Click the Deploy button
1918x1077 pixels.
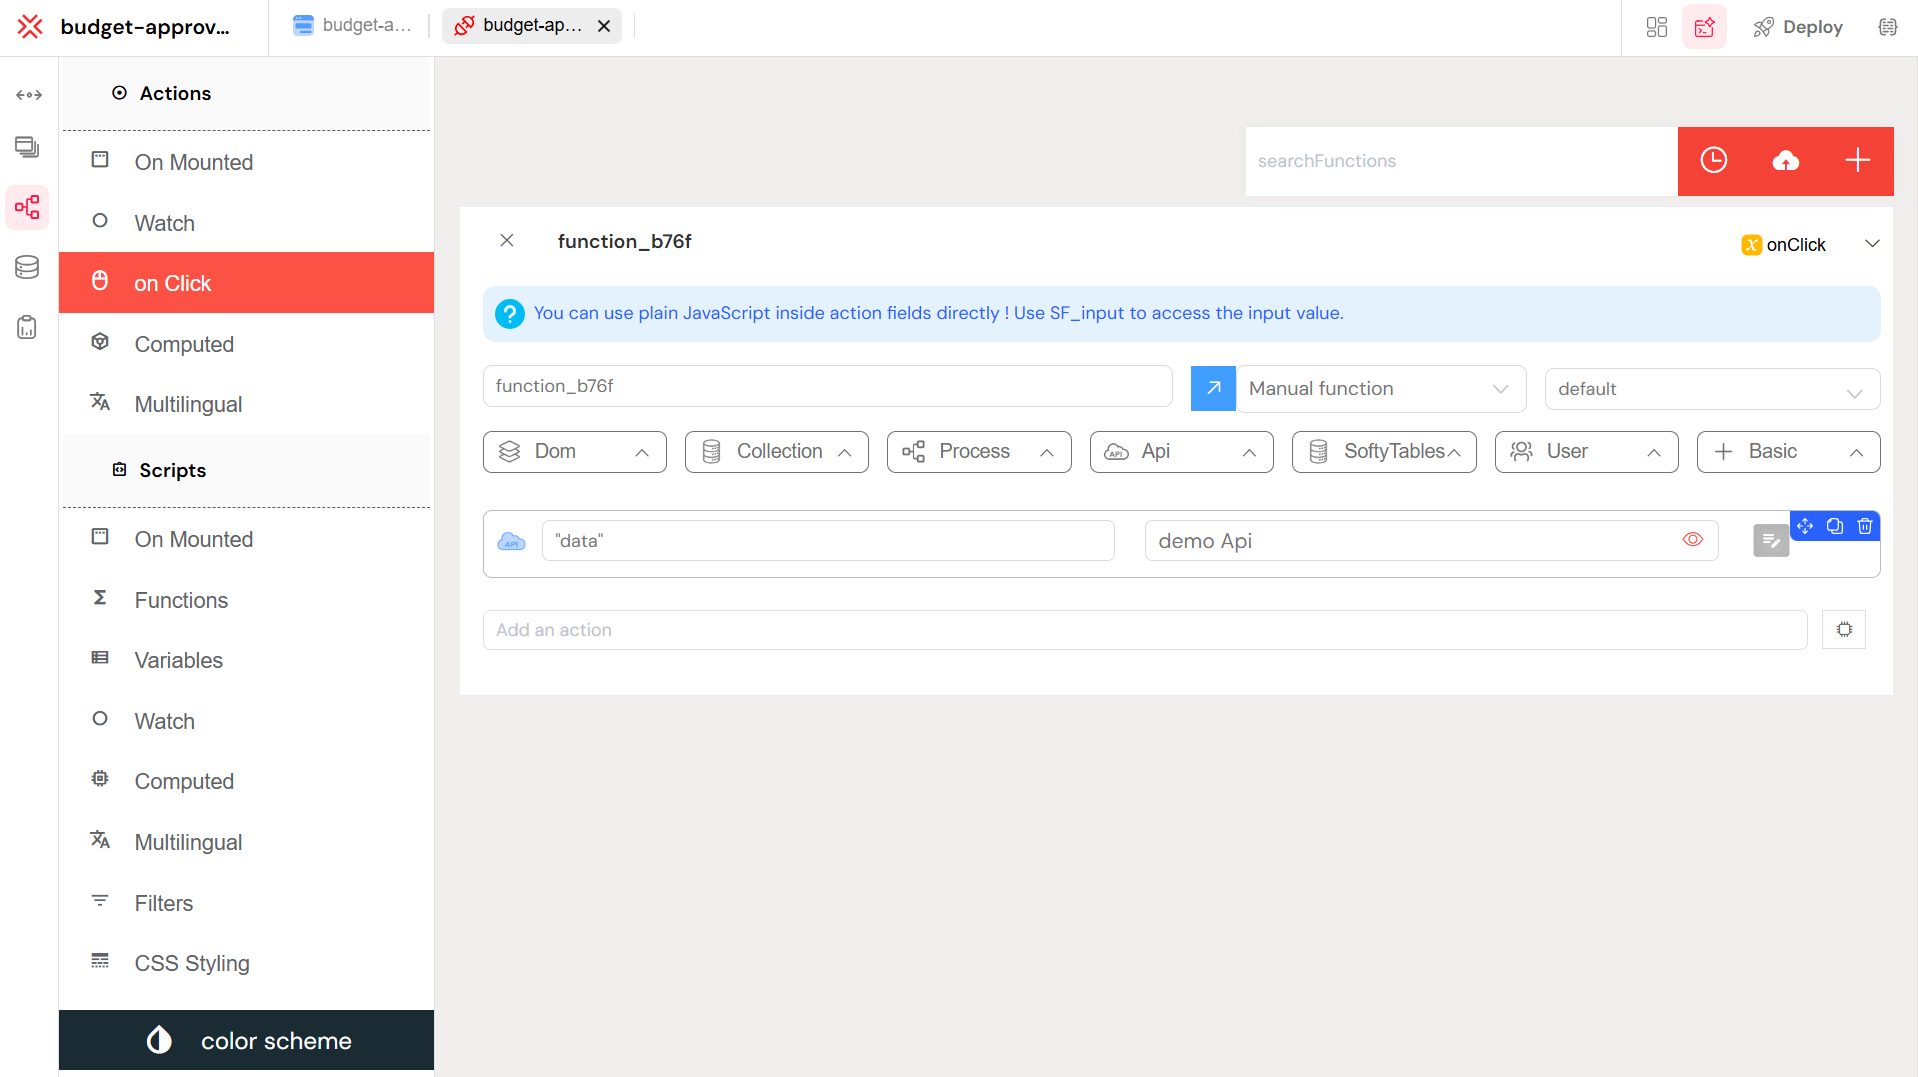pyautogui.click(x=1798, y=27)
